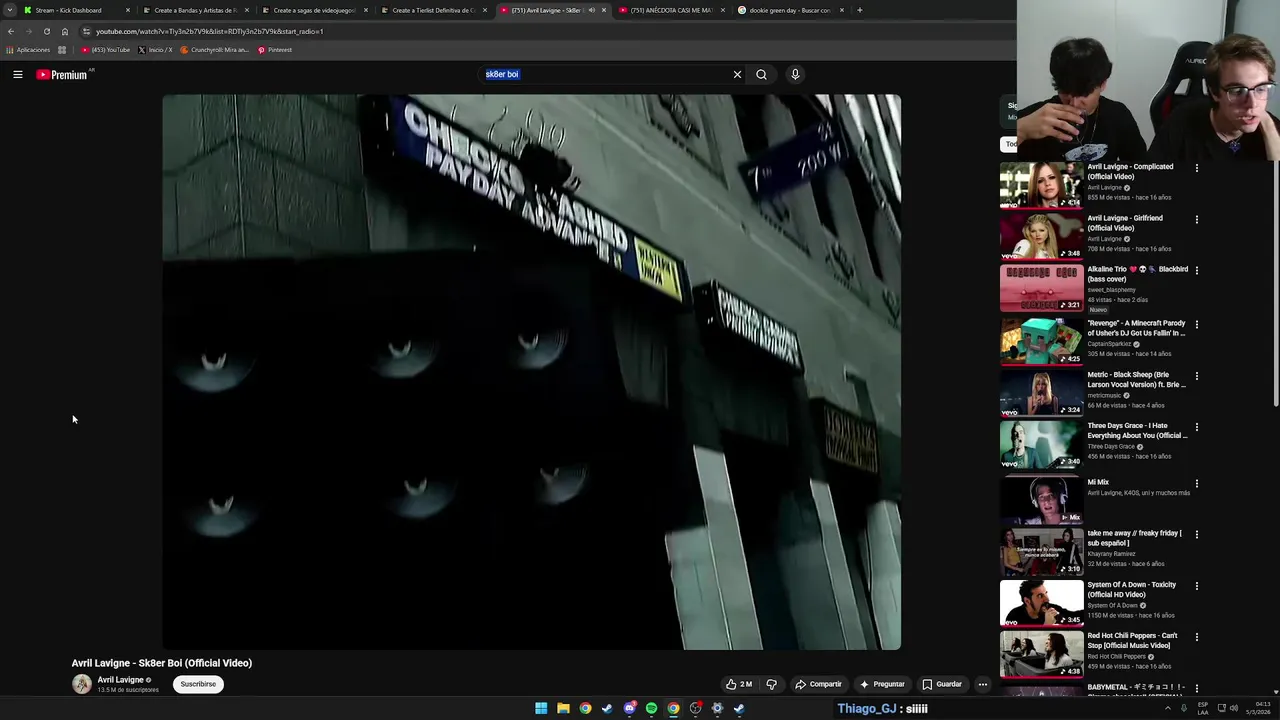Viewport: 1280px width, 720px height.
Task: Open Avril Lavigne channel avatar
Action: 82,684
